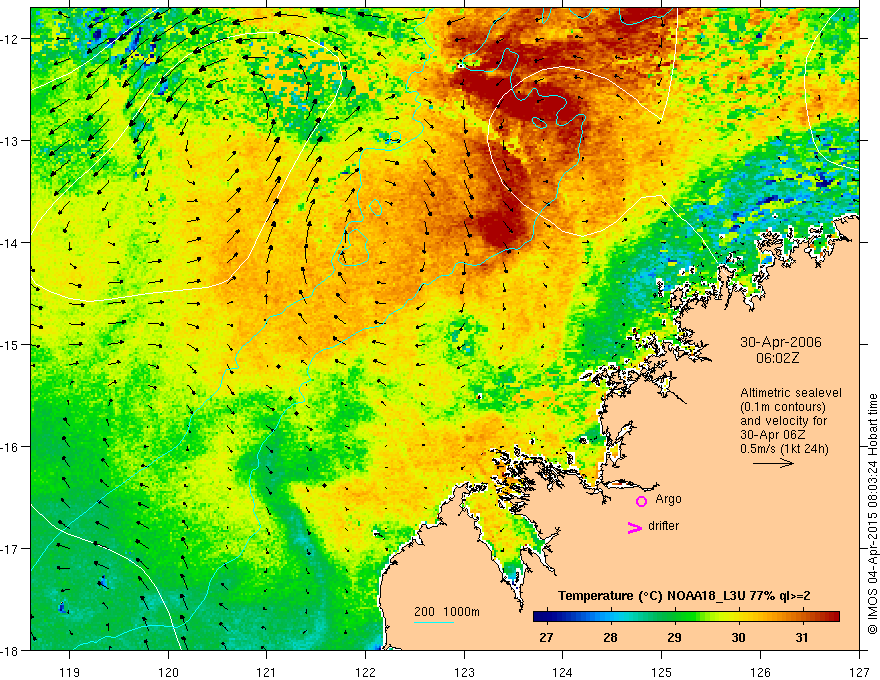
Task: Click the 'and velocity for' caption line
Action: [x=783, y=421]
